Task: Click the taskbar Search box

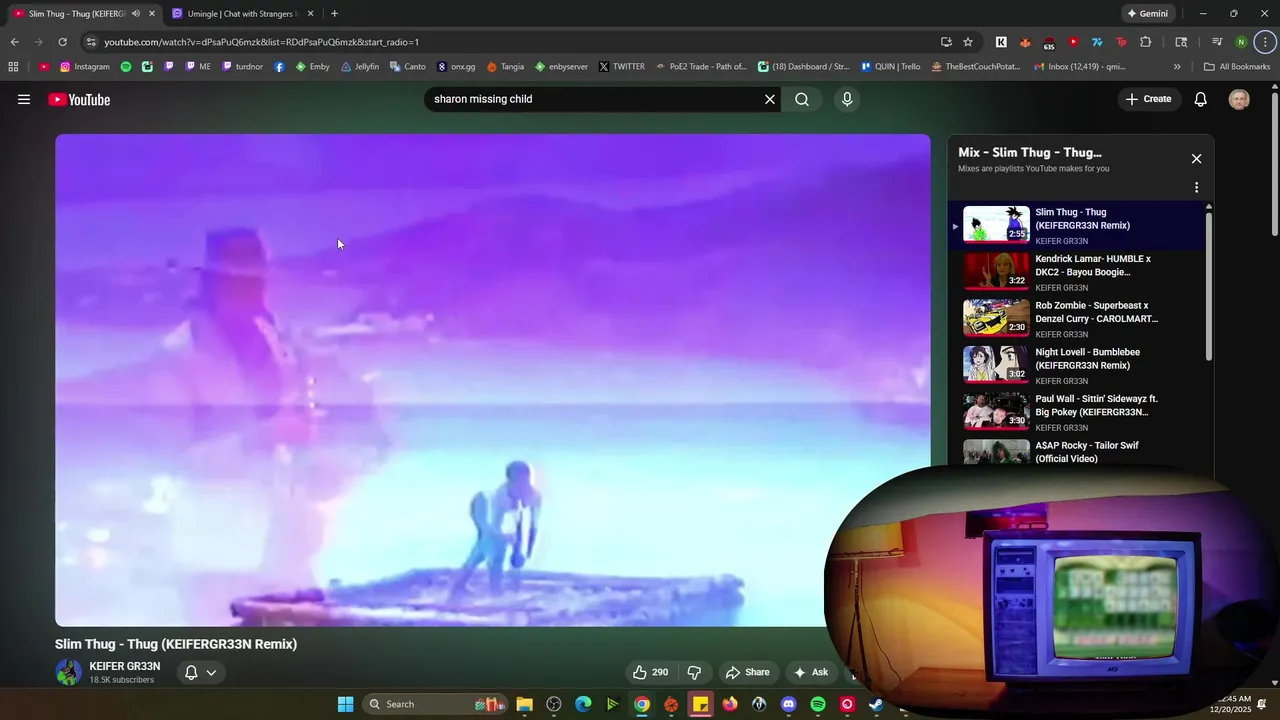Action: (x=435, y=704)
